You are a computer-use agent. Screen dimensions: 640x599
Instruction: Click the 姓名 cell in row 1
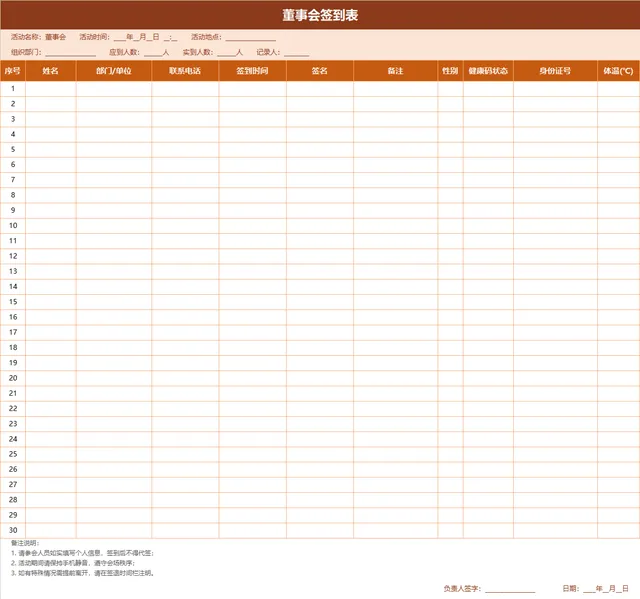[x=51, y=89]
